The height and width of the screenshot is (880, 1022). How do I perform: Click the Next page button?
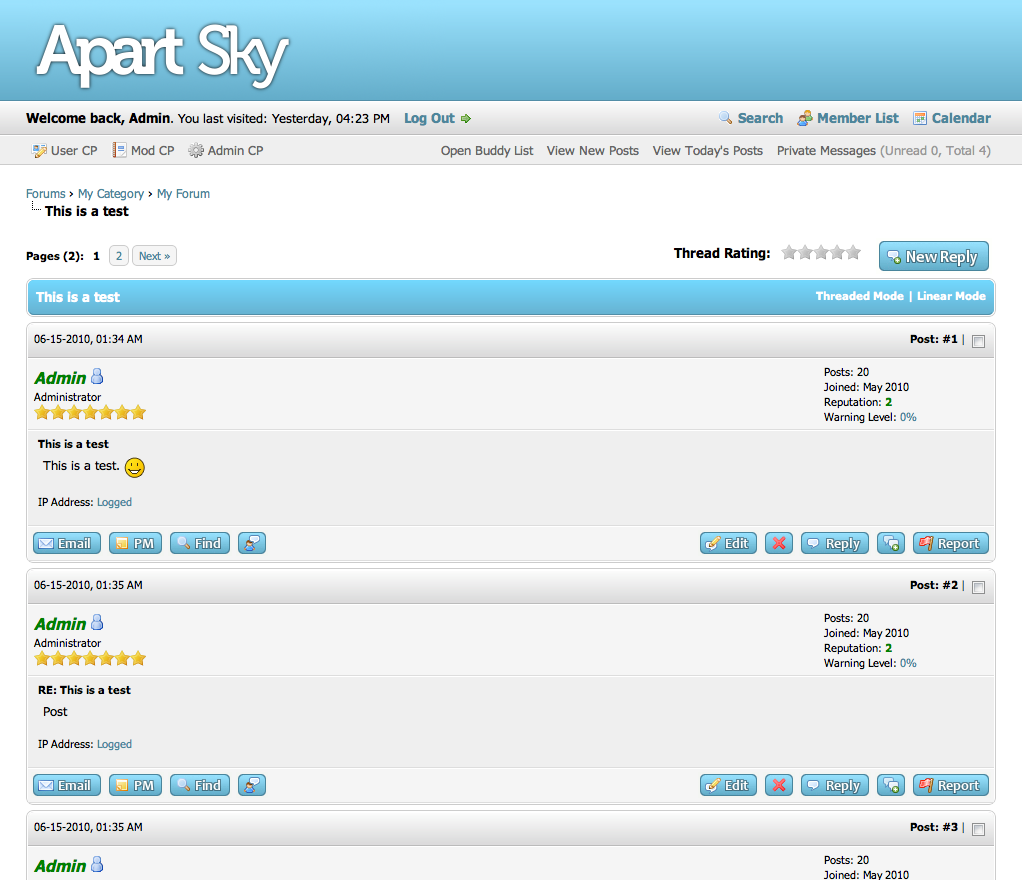(x=154, y=256)
